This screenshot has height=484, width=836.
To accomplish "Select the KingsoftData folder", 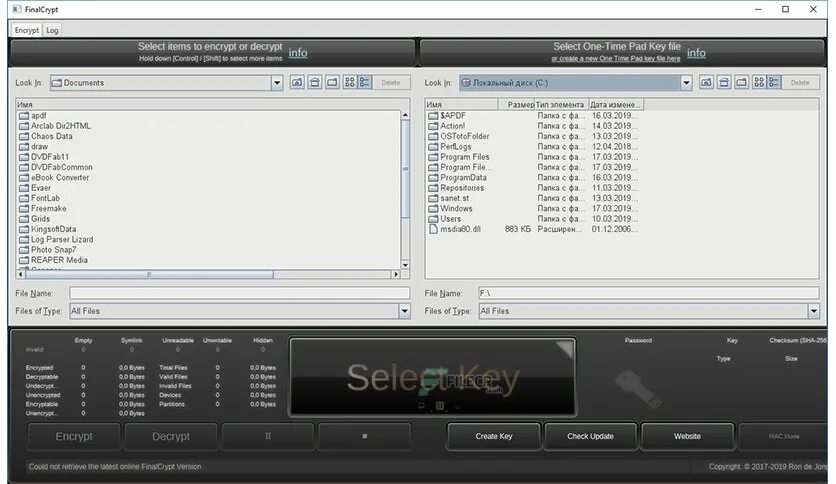I will [47, 229].
